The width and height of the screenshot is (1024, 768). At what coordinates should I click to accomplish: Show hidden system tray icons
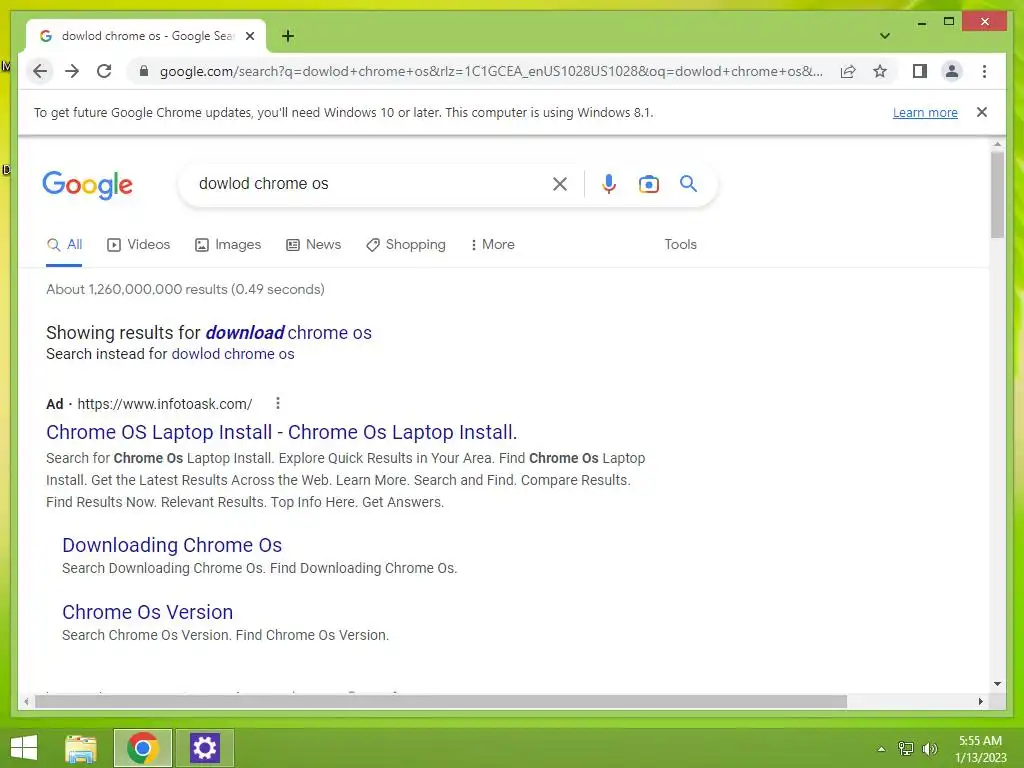(x=881, y=749)
